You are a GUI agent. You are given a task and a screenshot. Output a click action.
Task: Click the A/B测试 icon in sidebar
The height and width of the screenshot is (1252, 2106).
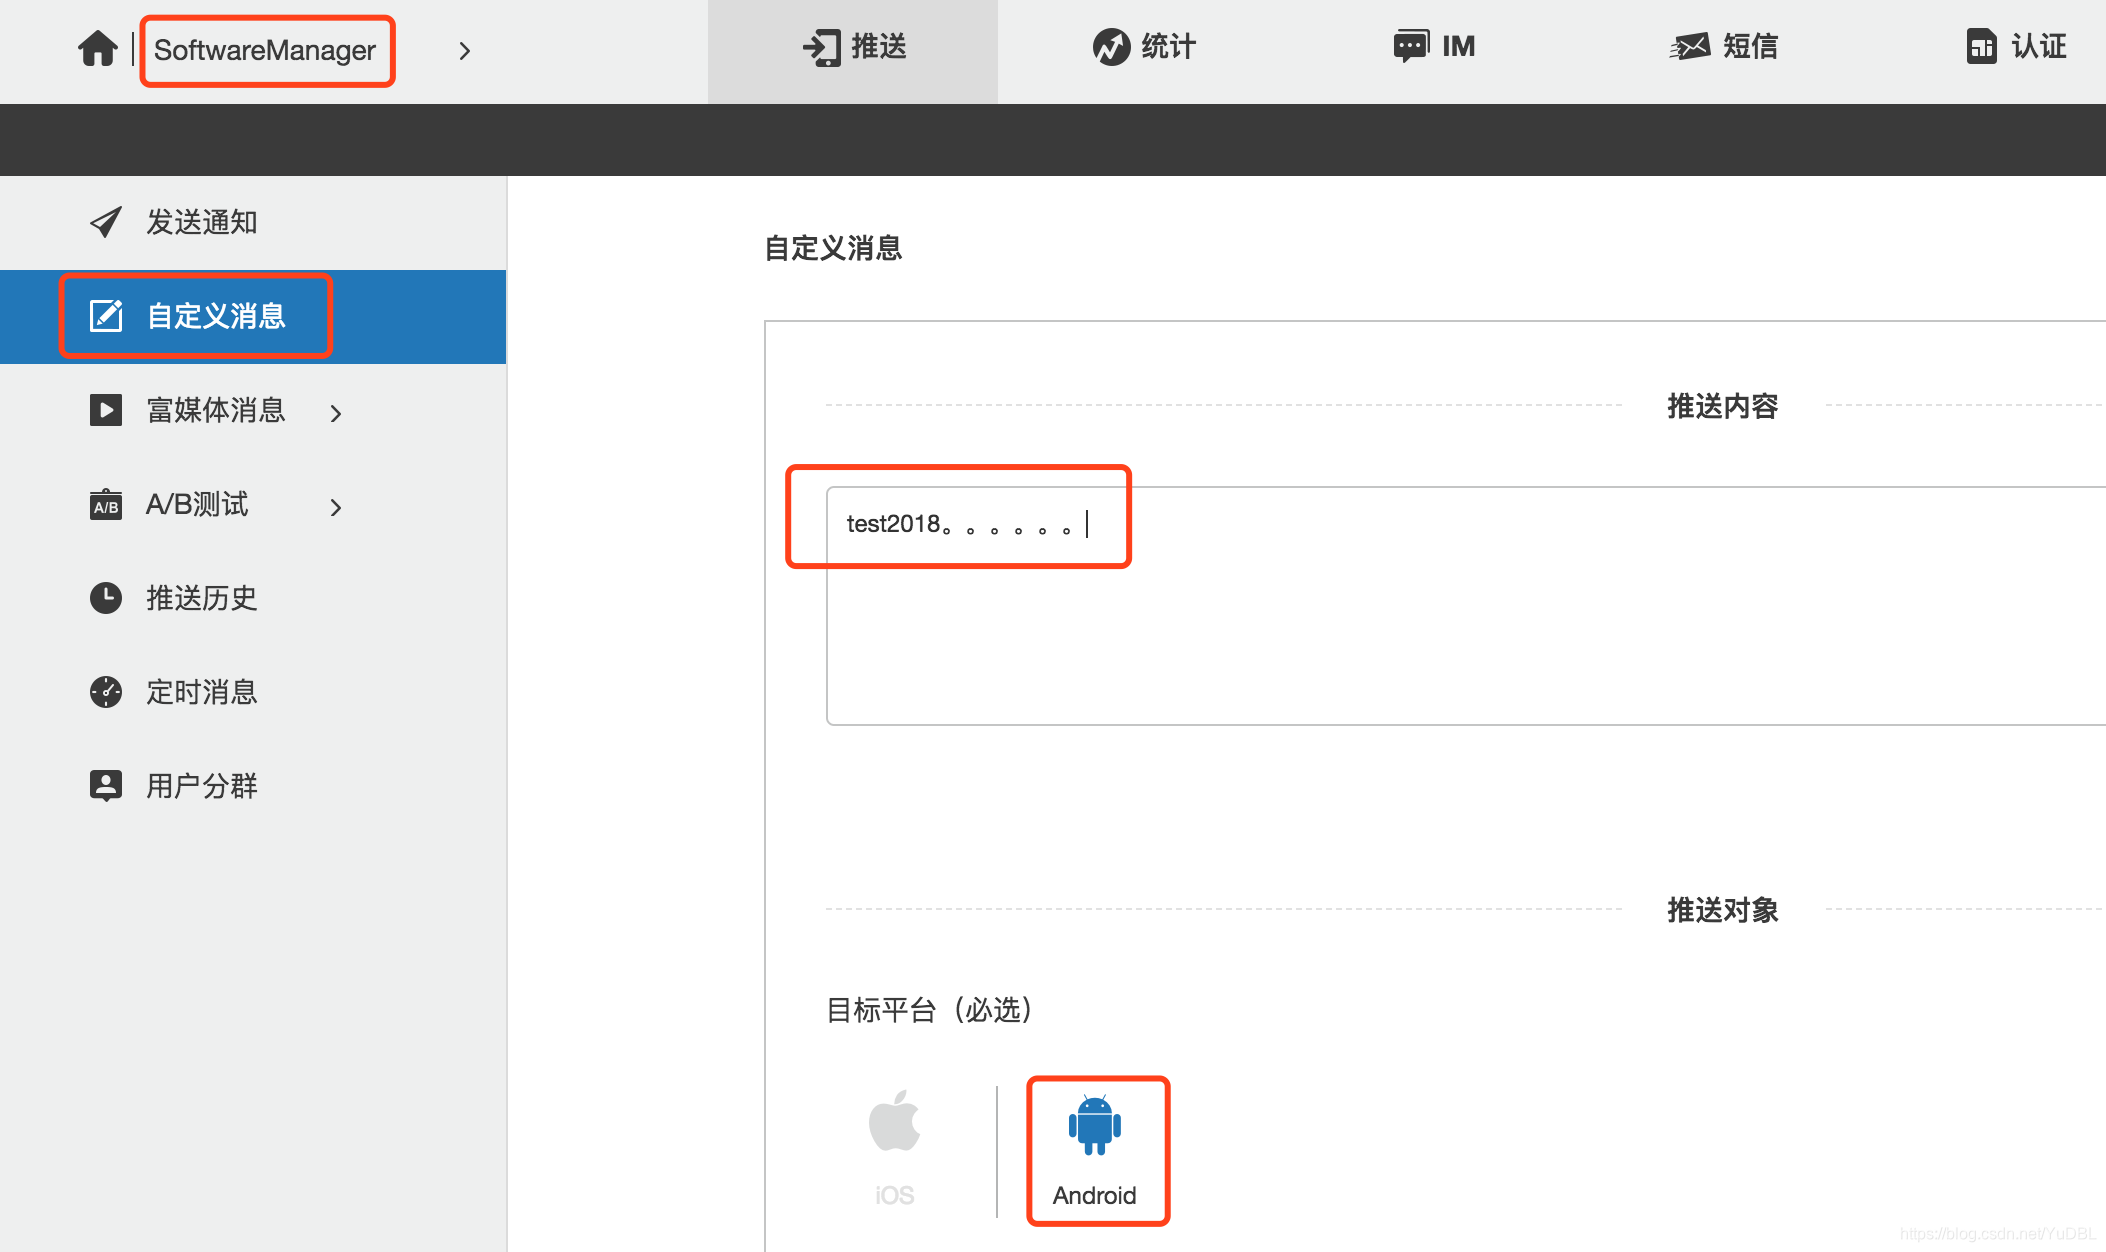[106, 505]
